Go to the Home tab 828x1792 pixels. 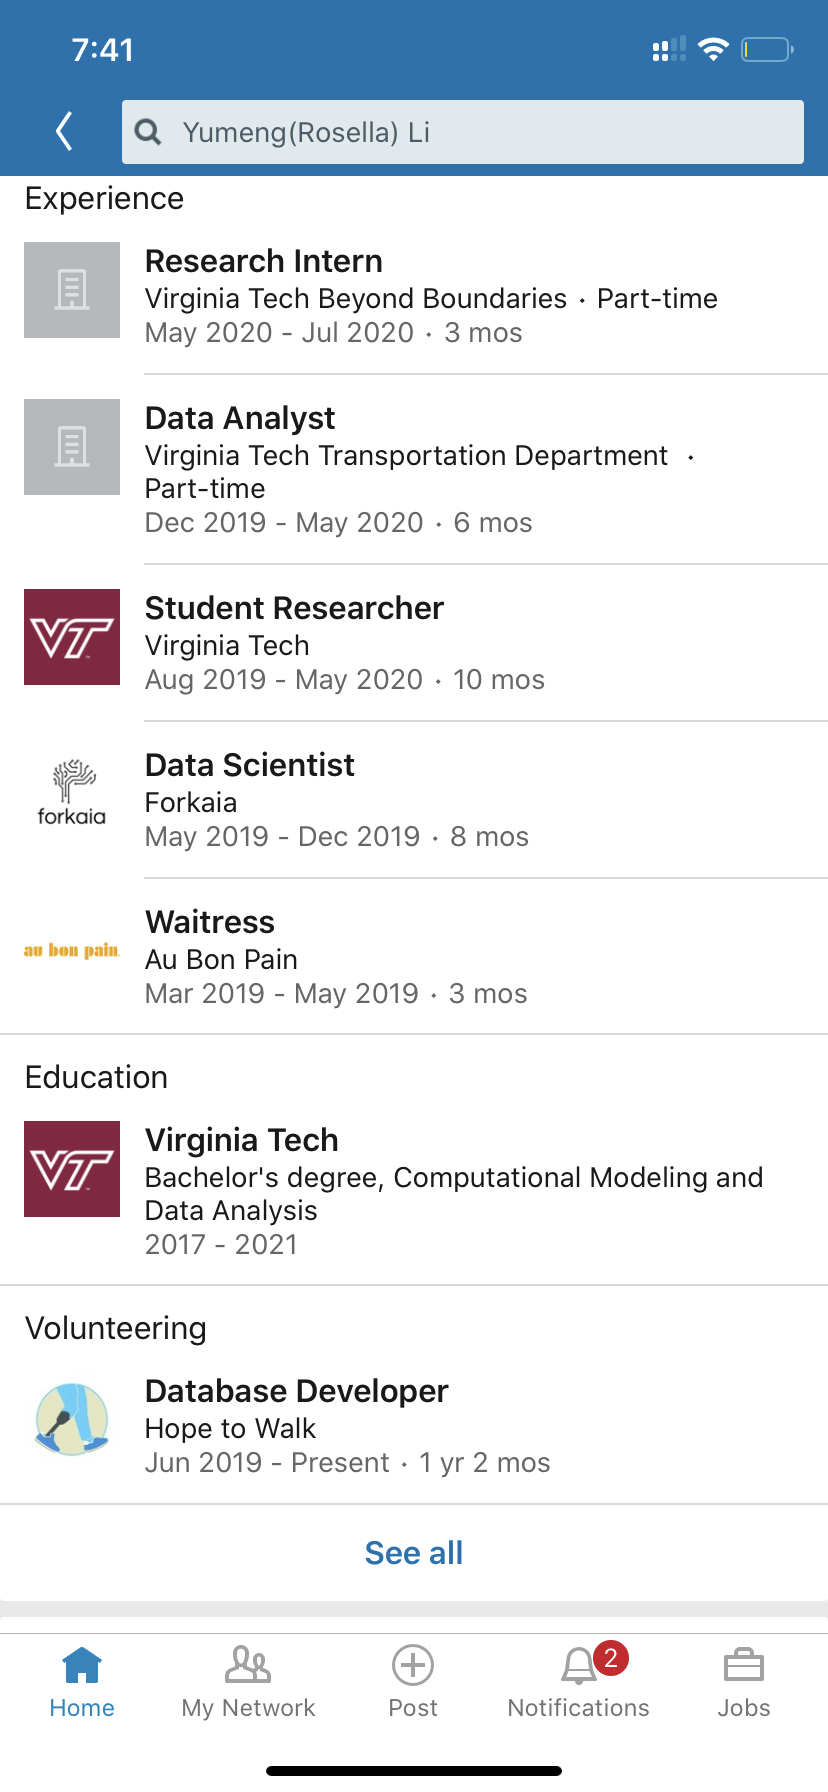82,1682
